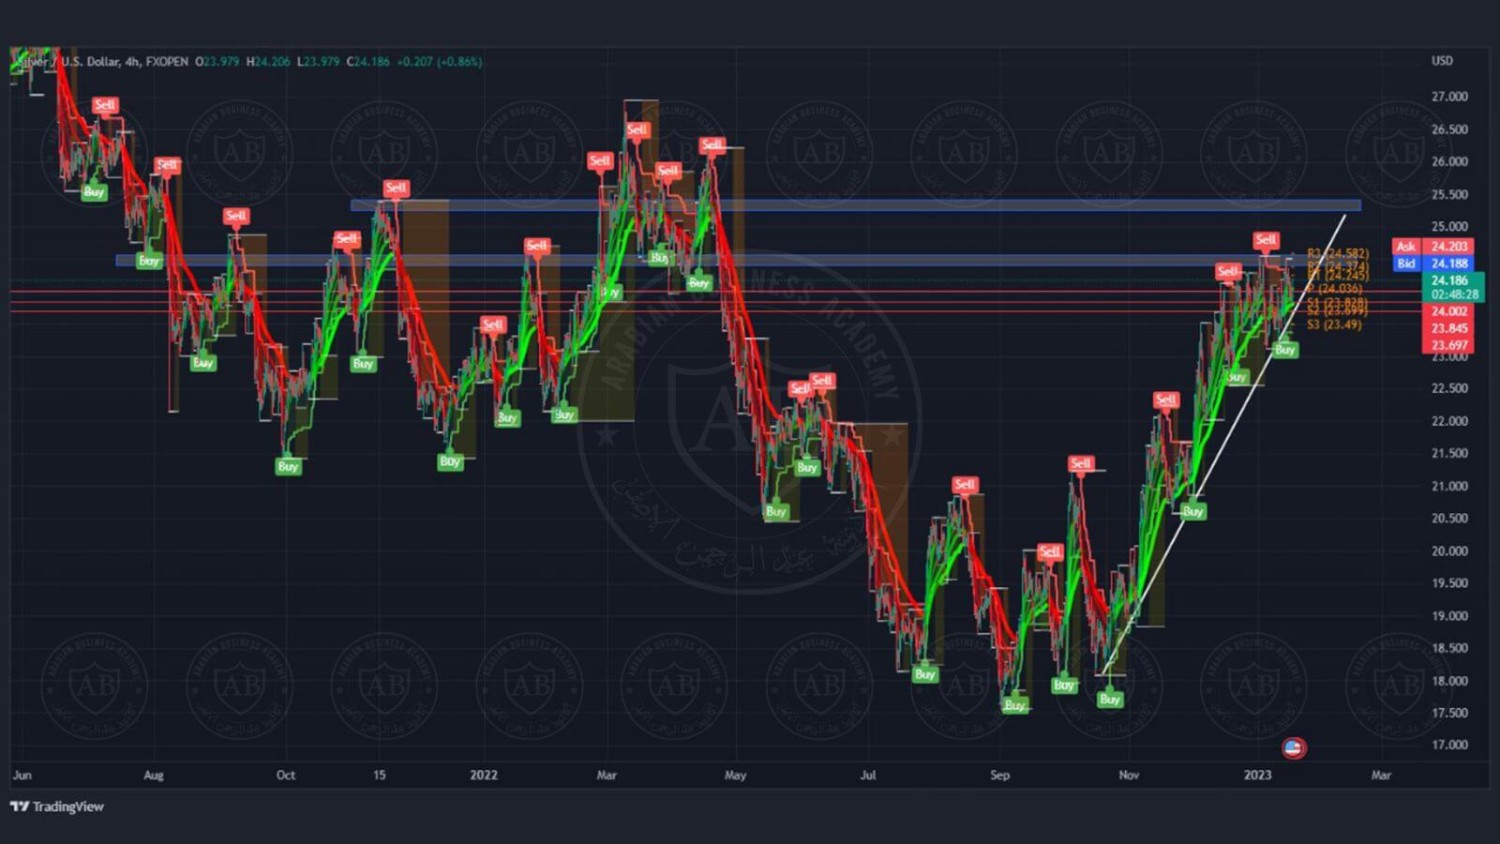Viewport: 1500px width, 844px height.
Task: Click 18.000 on the price axis
Action: click(1449, 682)
